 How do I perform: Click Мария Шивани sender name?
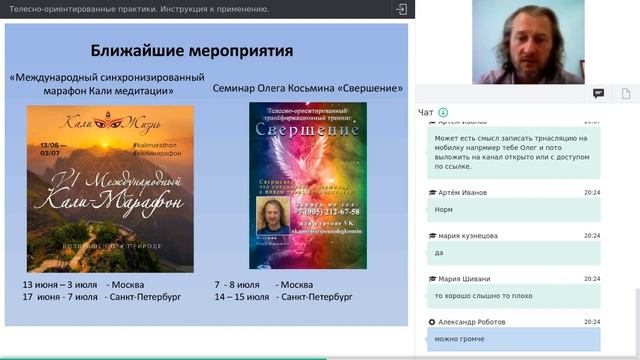(464, 279)
